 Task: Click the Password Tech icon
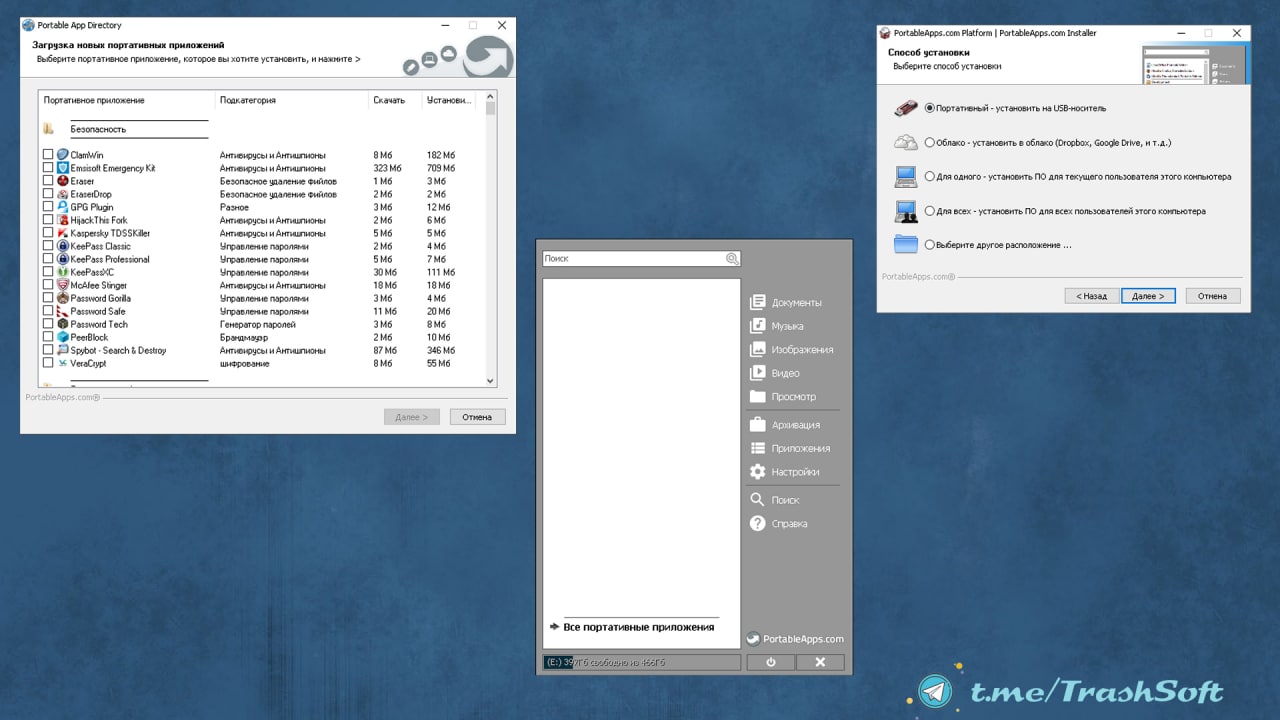[x=62, y=324]
